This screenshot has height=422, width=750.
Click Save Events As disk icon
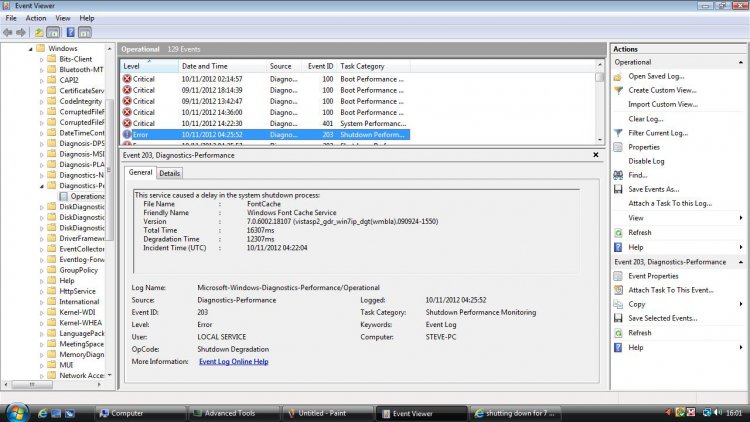point(618,189)
